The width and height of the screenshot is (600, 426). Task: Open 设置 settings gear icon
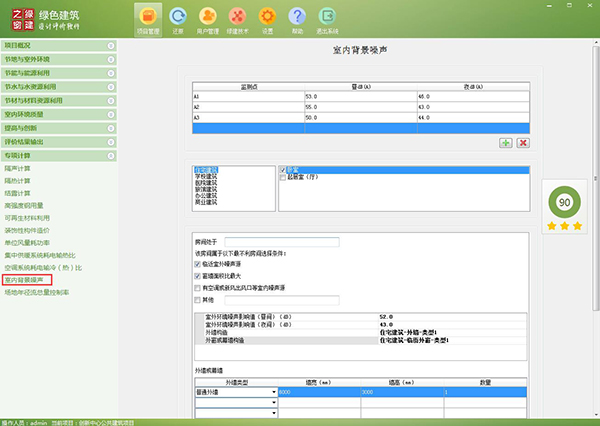pos(267,18)
